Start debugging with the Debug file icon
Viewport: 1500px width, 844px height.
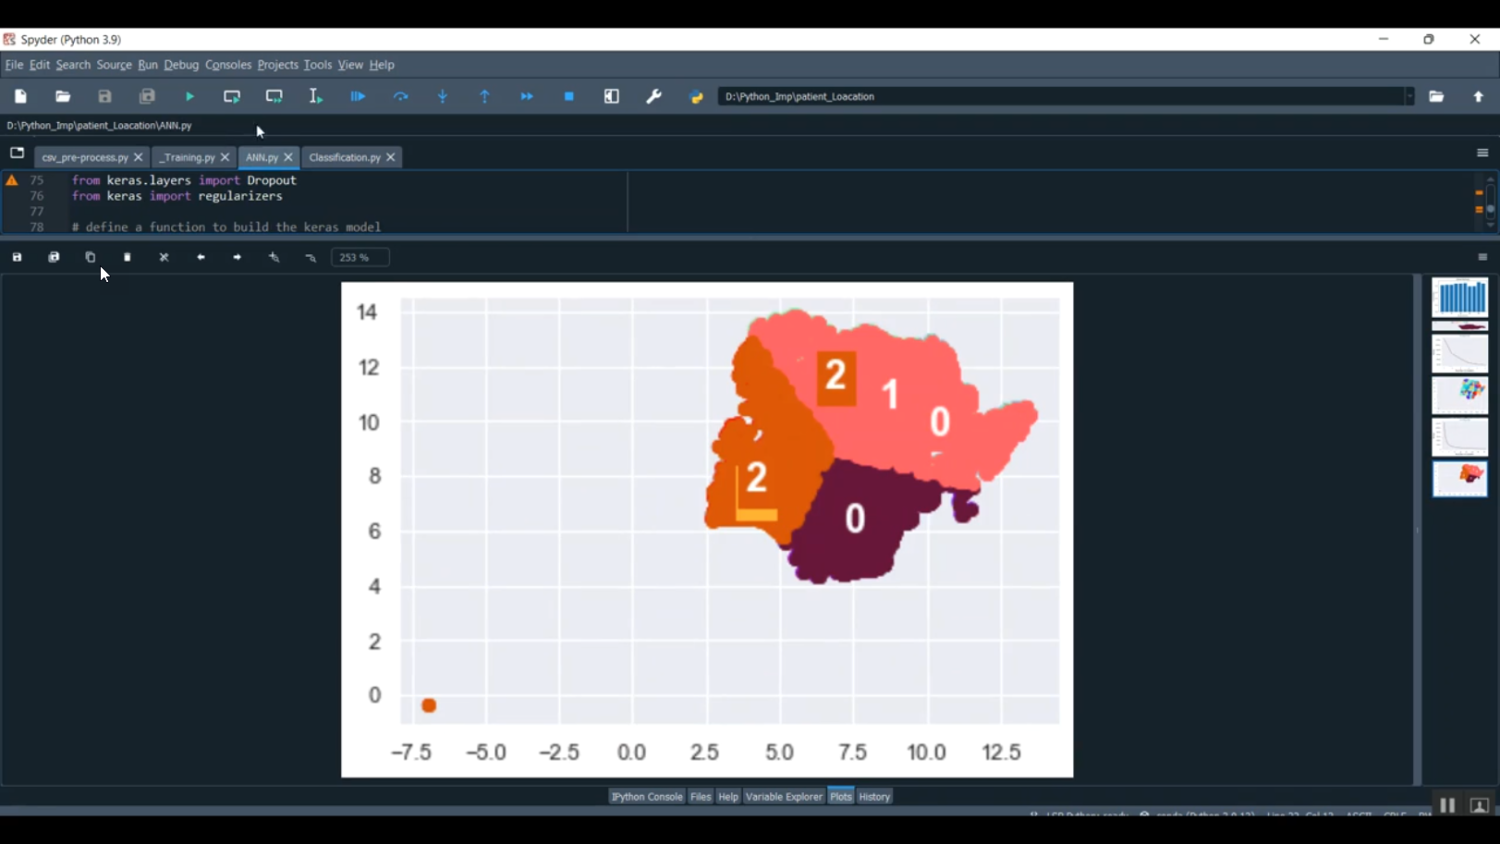click(x=358, y=97)
